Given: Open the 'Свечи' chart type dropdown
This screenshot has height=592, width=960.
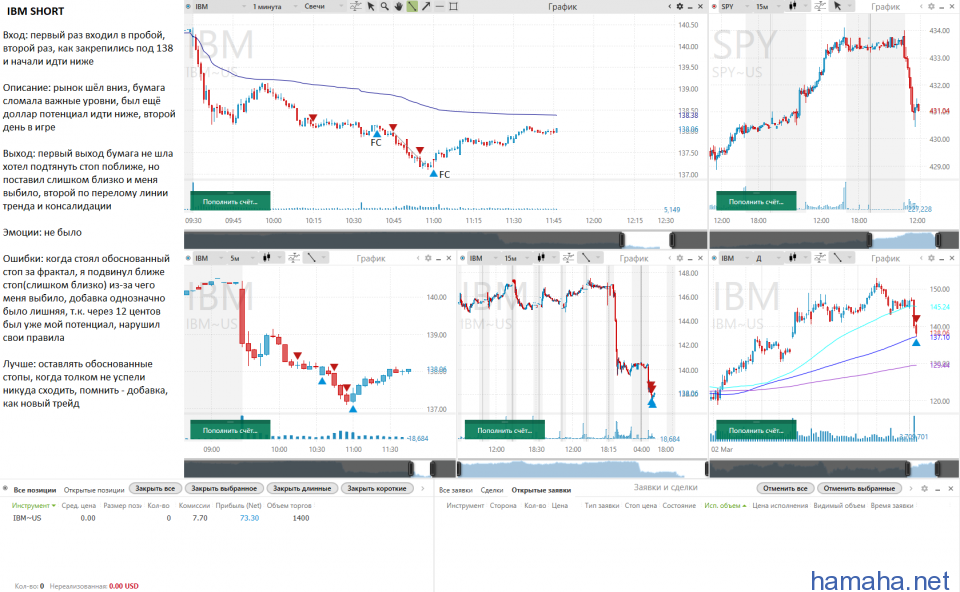Looking at the screenshot, I should [322, 6].
